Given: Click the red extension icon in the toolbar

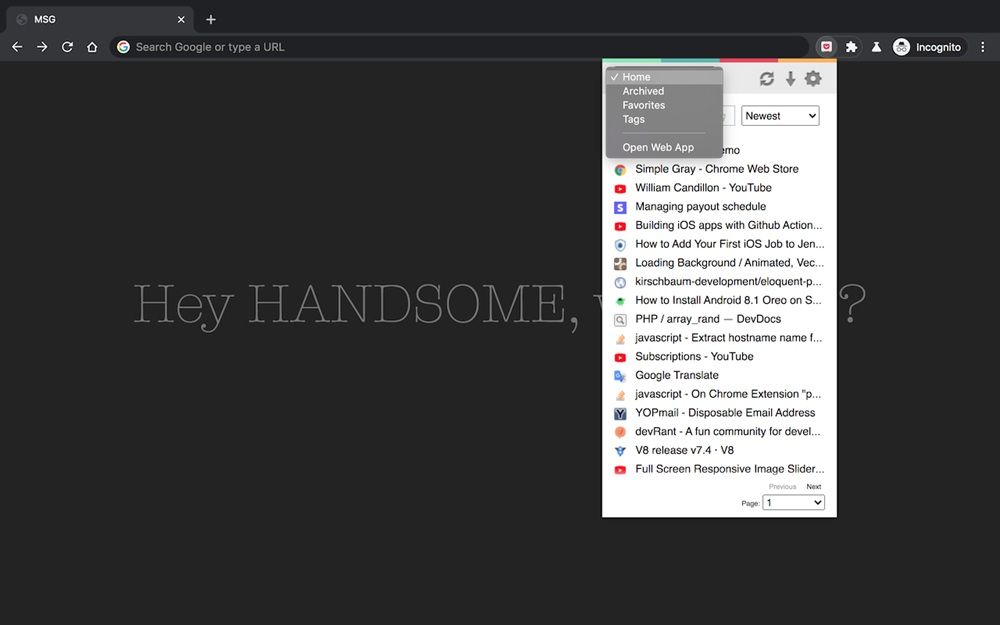Looking at the screenshot, I should pos(827,46).
